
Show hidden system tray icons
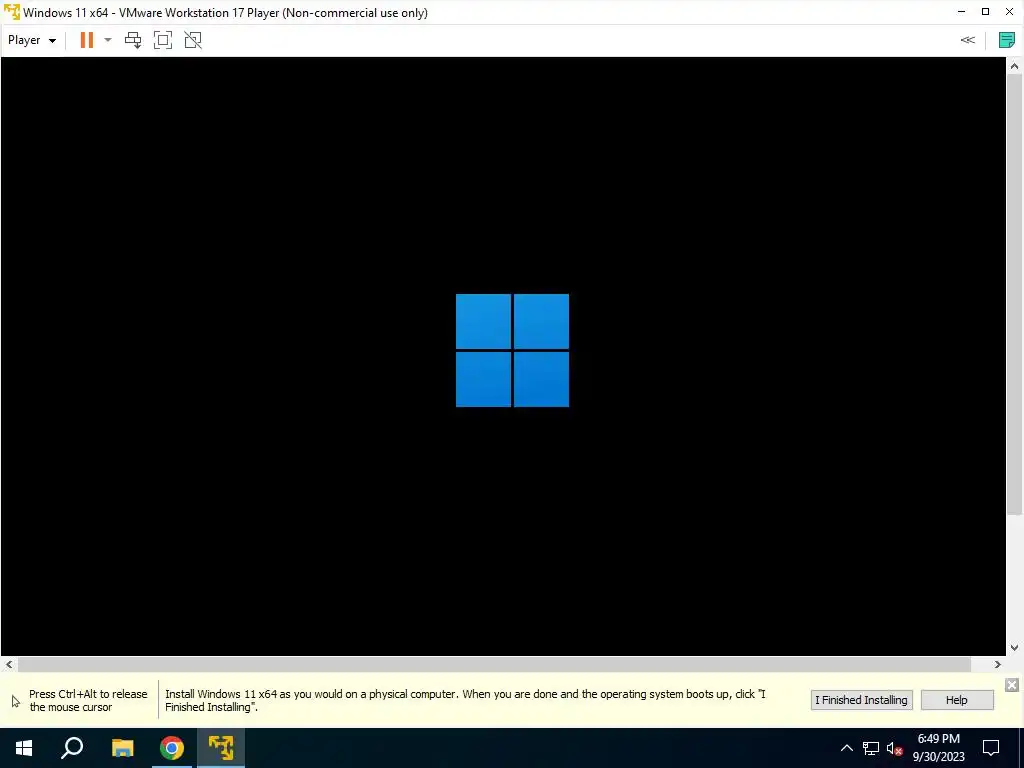click(x=846, y=748)
